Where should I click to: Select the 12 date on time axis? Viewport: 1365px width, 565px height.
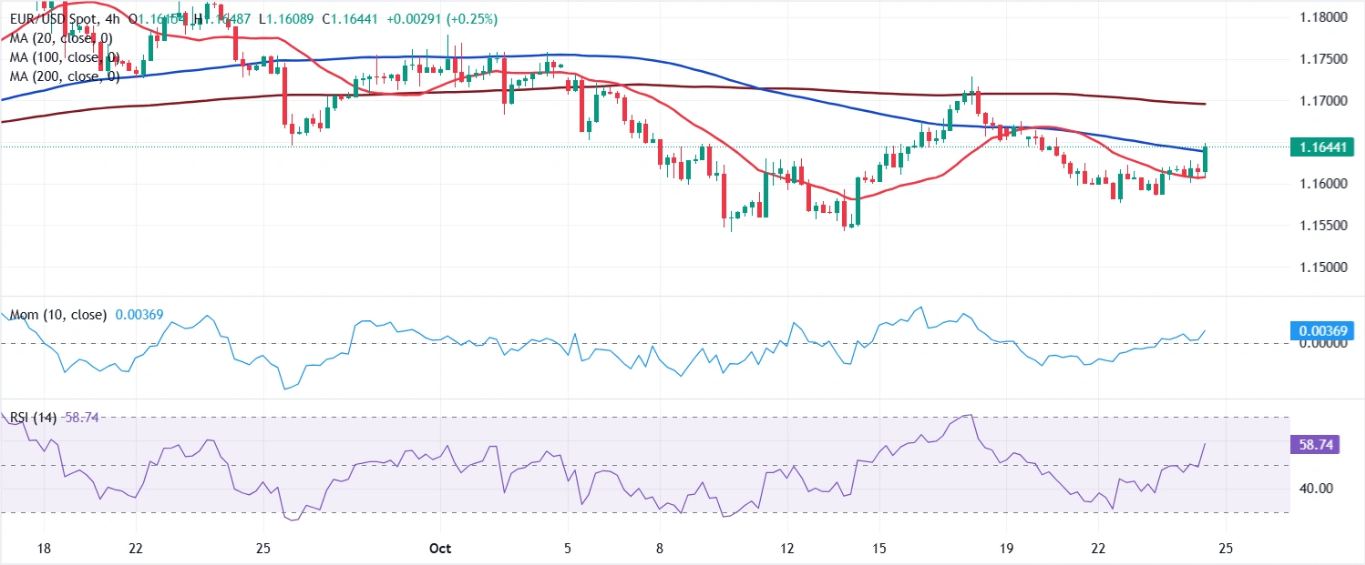[x=788, y=548]
